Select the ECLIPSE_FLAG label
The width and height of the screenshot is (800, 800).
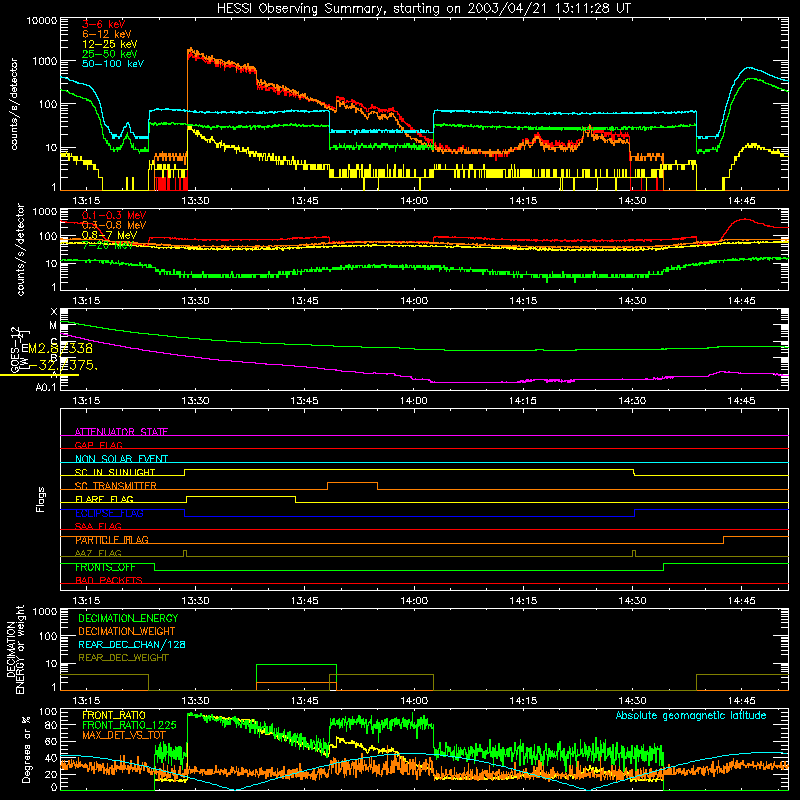click(109, 513)
